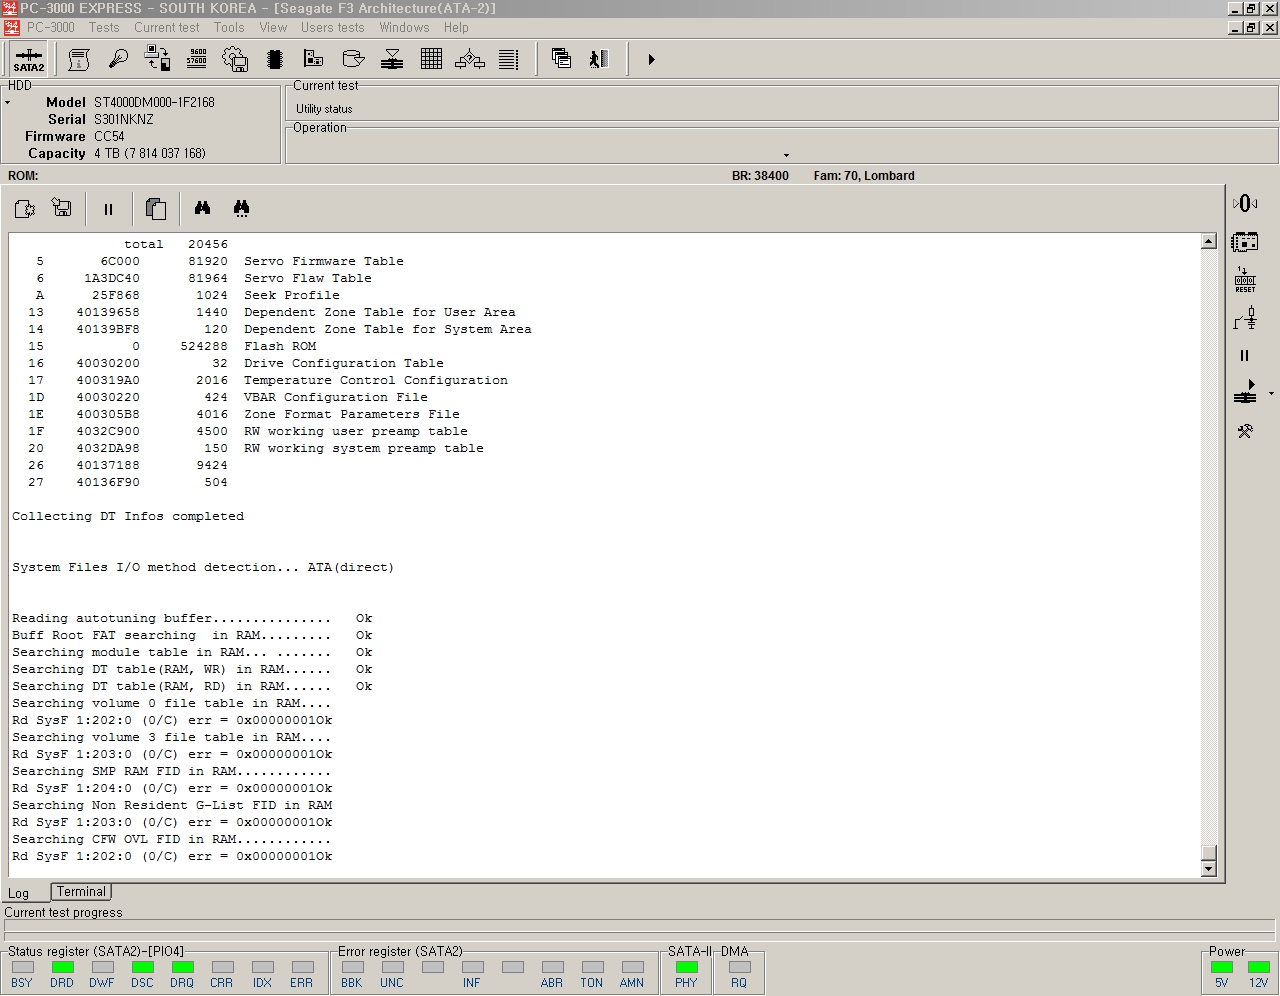
Task: Expand the Operation dropdown arrow
Action: [x=786, y=155]
